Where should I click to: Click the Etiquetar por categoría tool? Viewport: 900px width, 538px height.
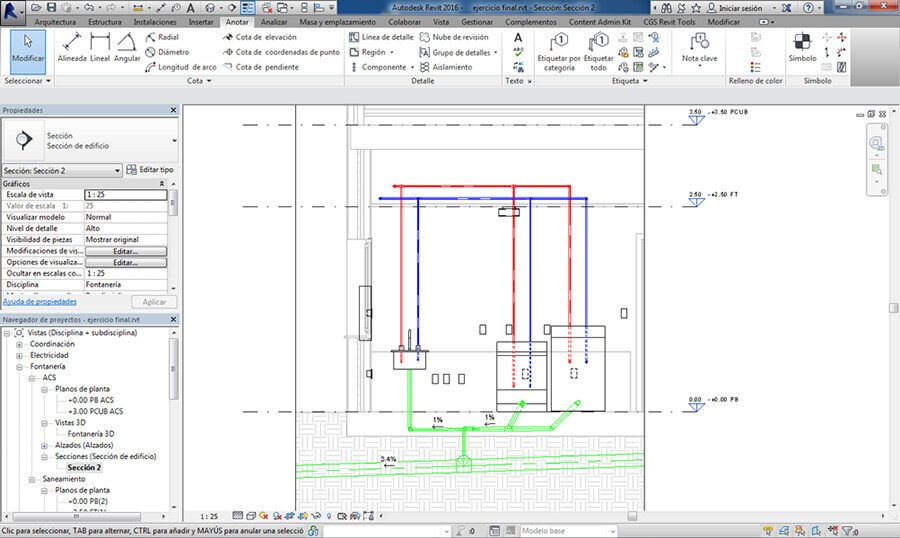(x=558, y=50)
